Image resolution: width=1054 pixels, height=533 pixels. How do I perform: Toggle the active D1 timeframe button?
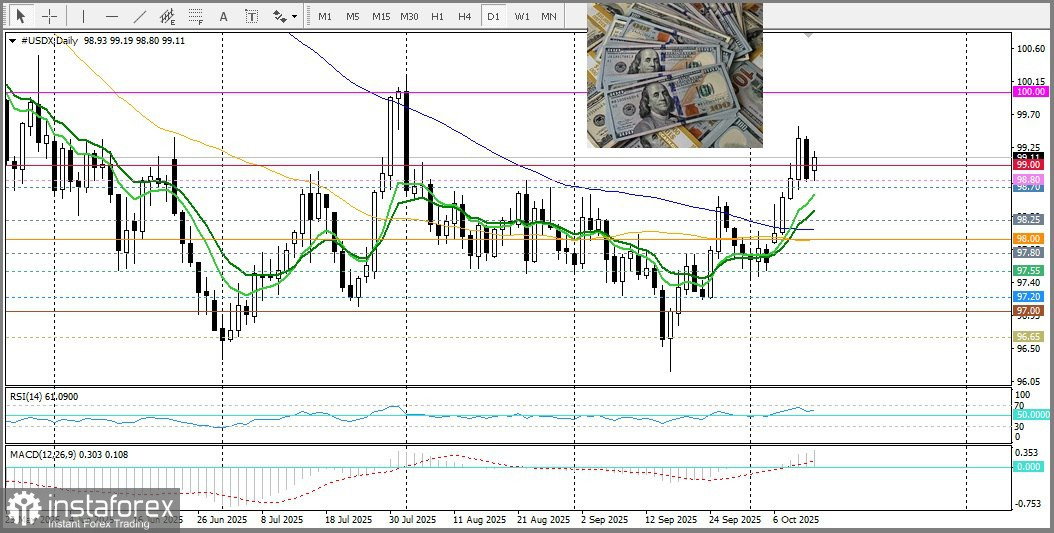click(x=493, y=15)
